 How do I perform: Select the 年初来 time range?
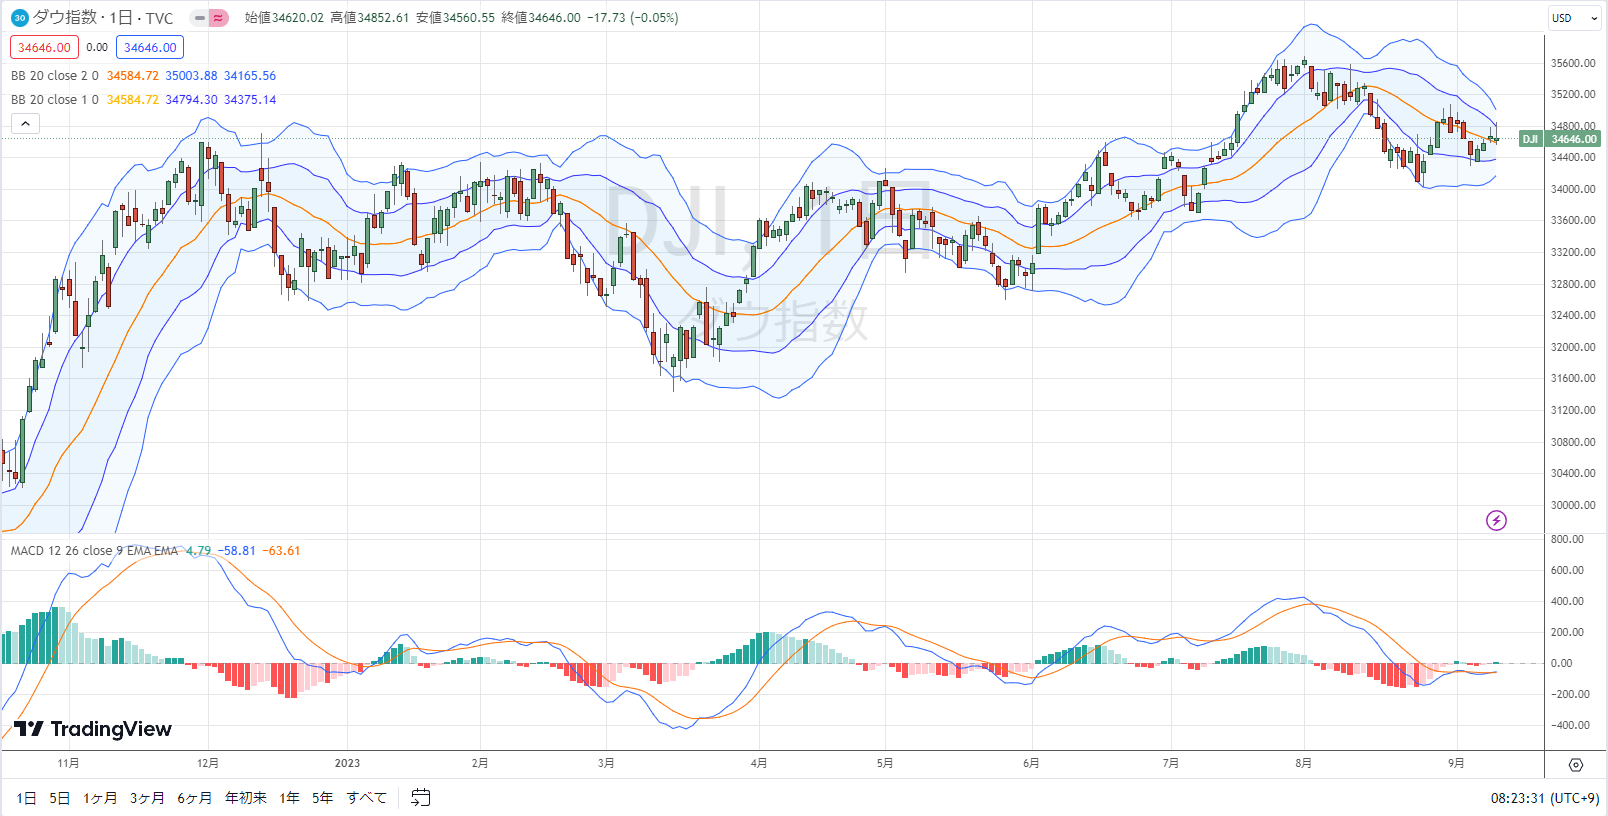tap(245, 798)
